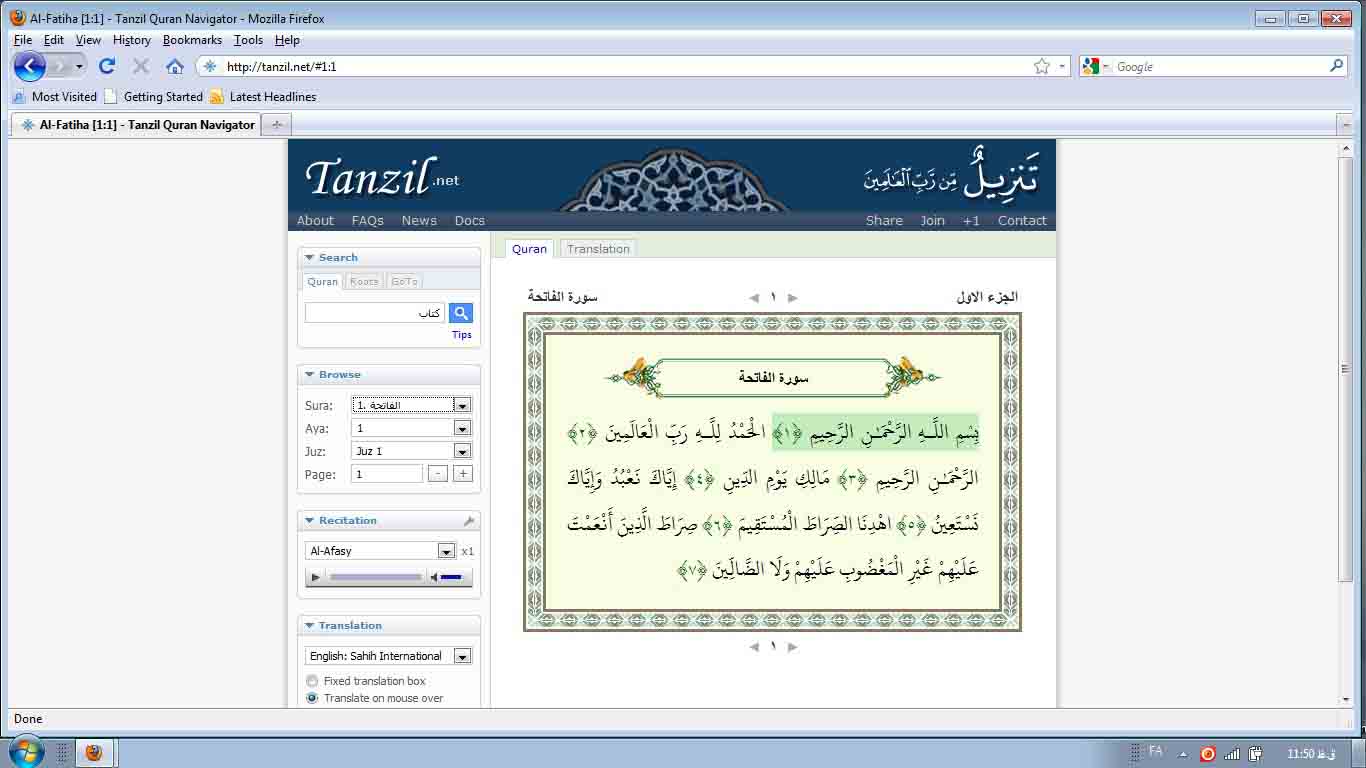
Task: Open the Sura dropdown list
Action: 461,405
